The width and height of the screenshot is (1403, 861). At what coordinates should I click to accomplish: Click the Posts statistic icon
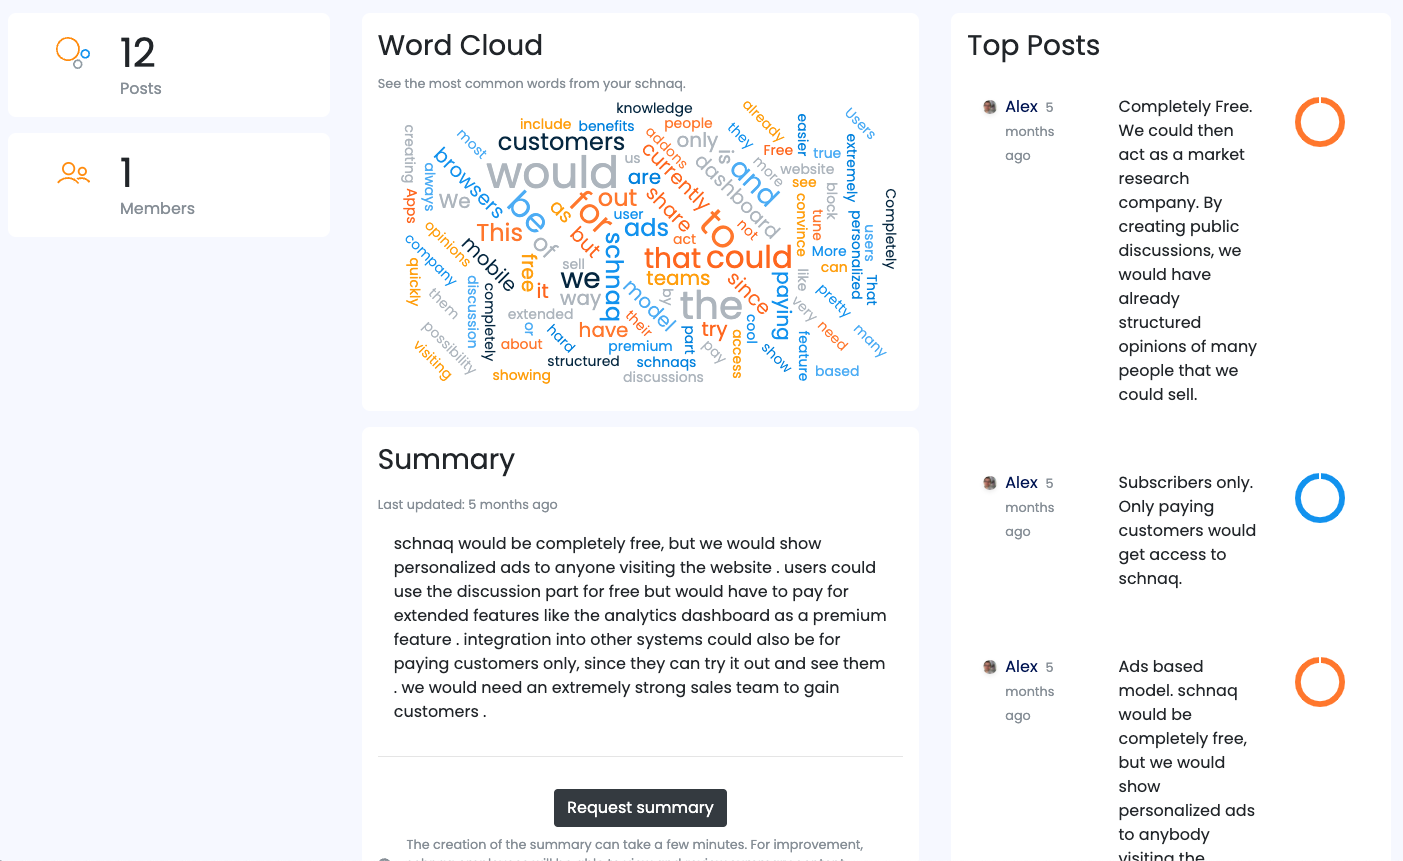tap(71, 53)
